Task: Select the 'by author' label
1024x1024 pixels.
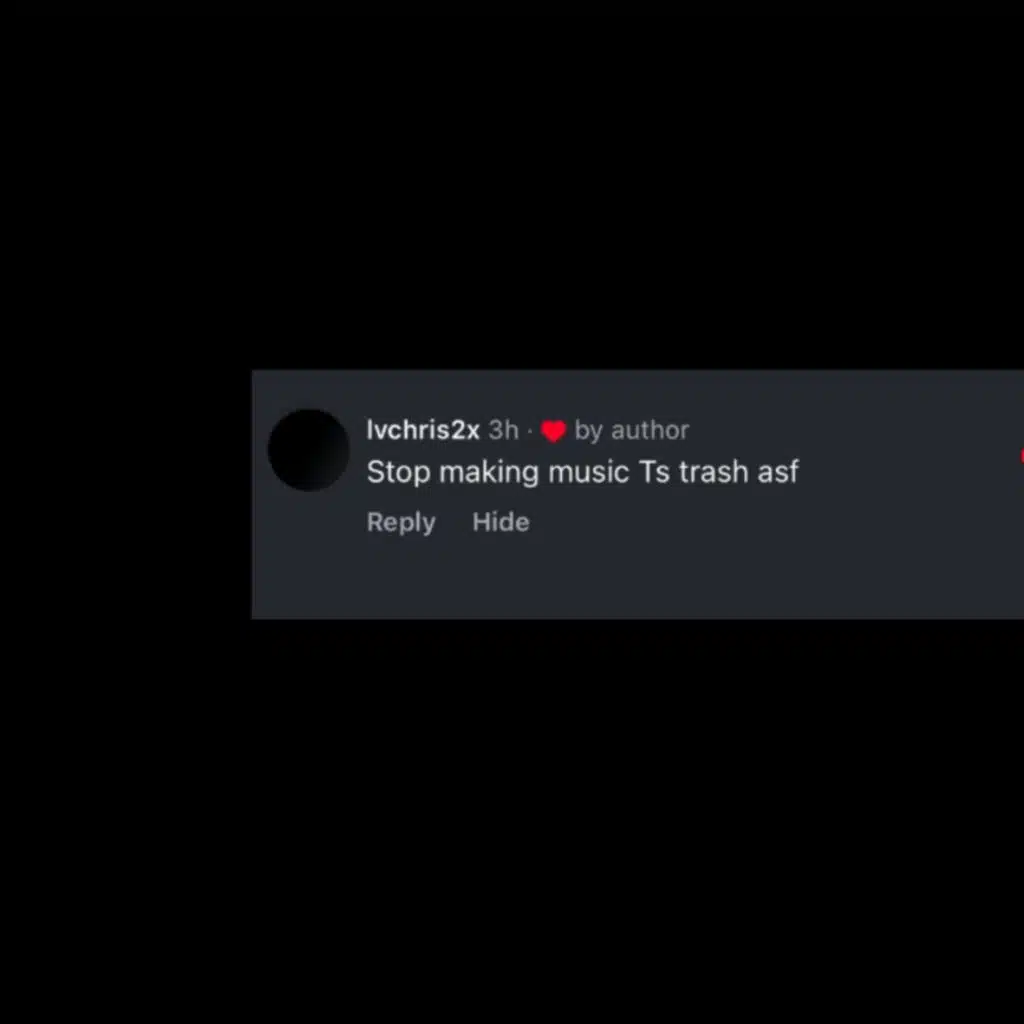Action: point(632,430)
